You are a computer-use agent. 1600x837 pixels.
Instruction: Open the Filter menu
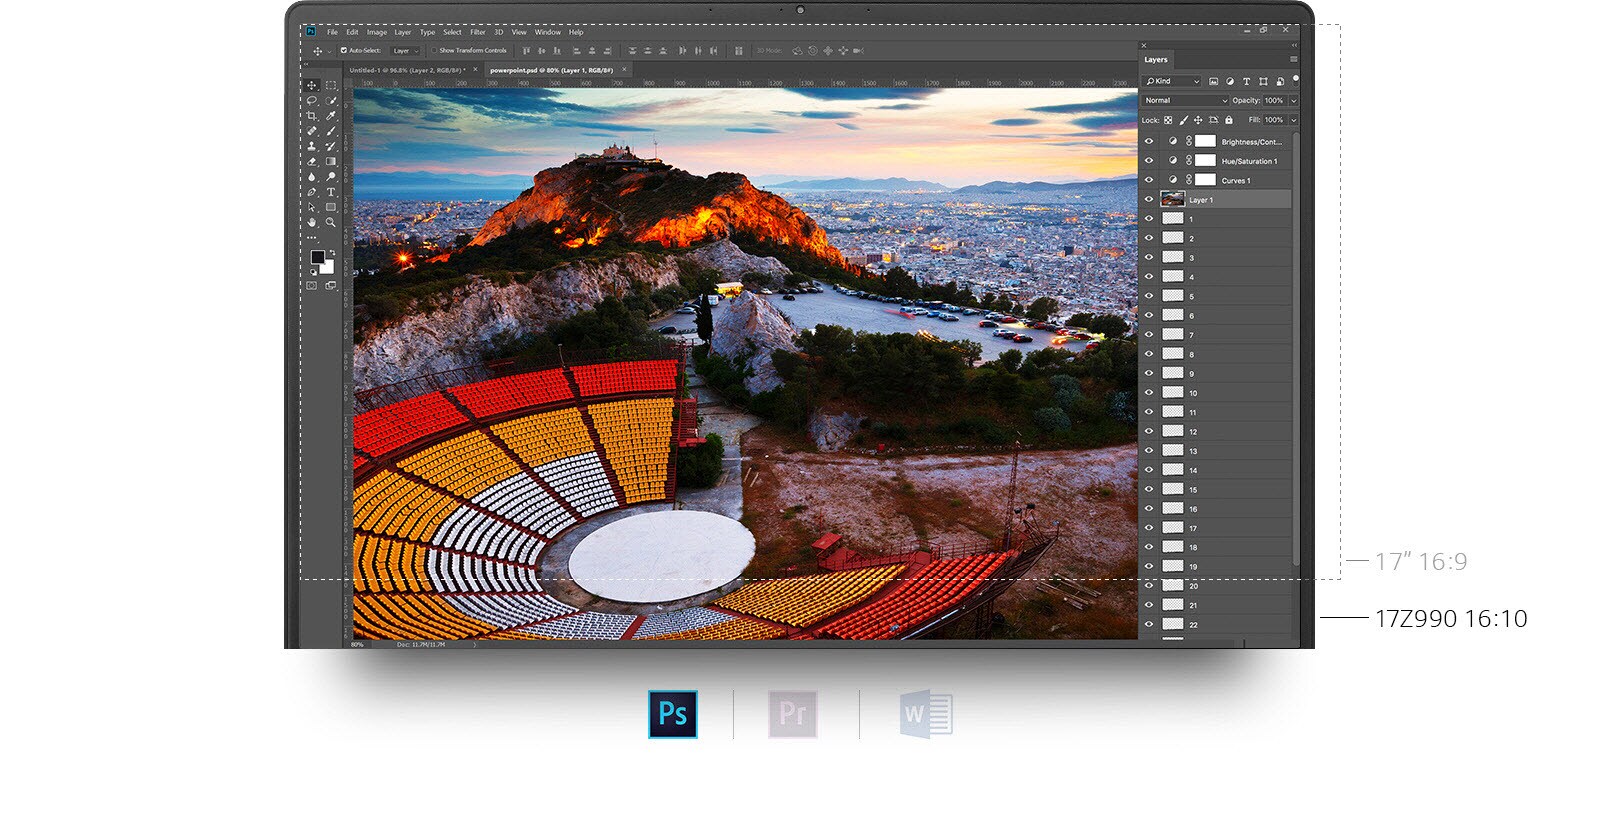478,32
